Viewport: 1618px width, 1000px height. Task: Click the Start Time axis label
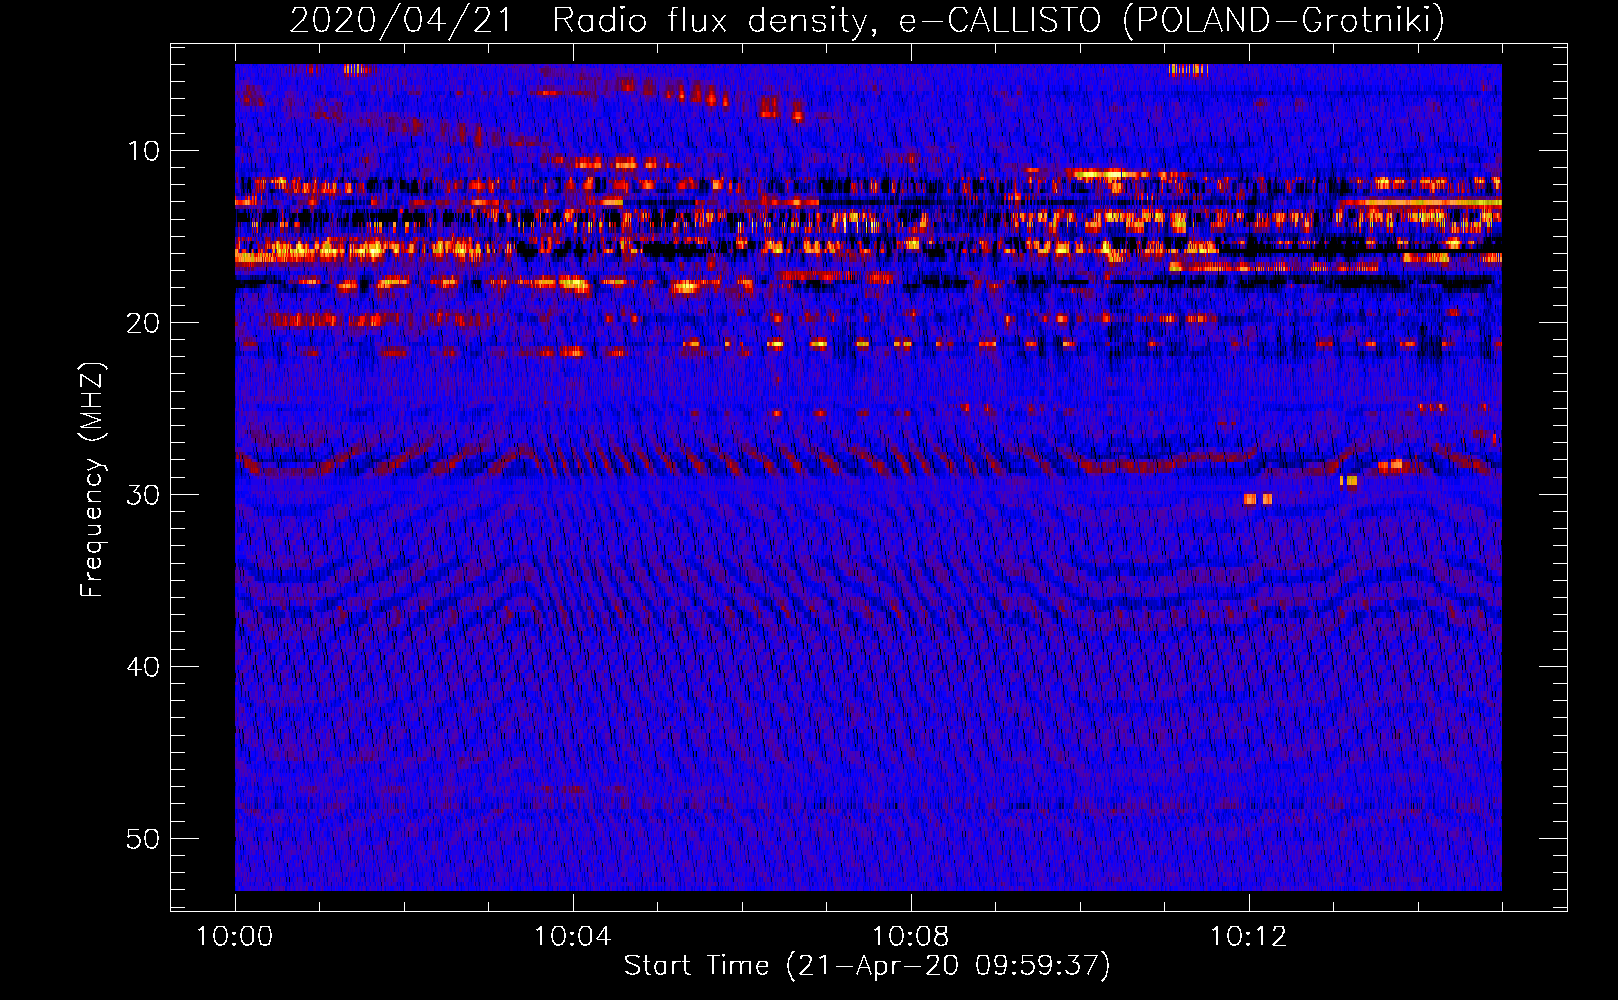(x=867, y=966)
